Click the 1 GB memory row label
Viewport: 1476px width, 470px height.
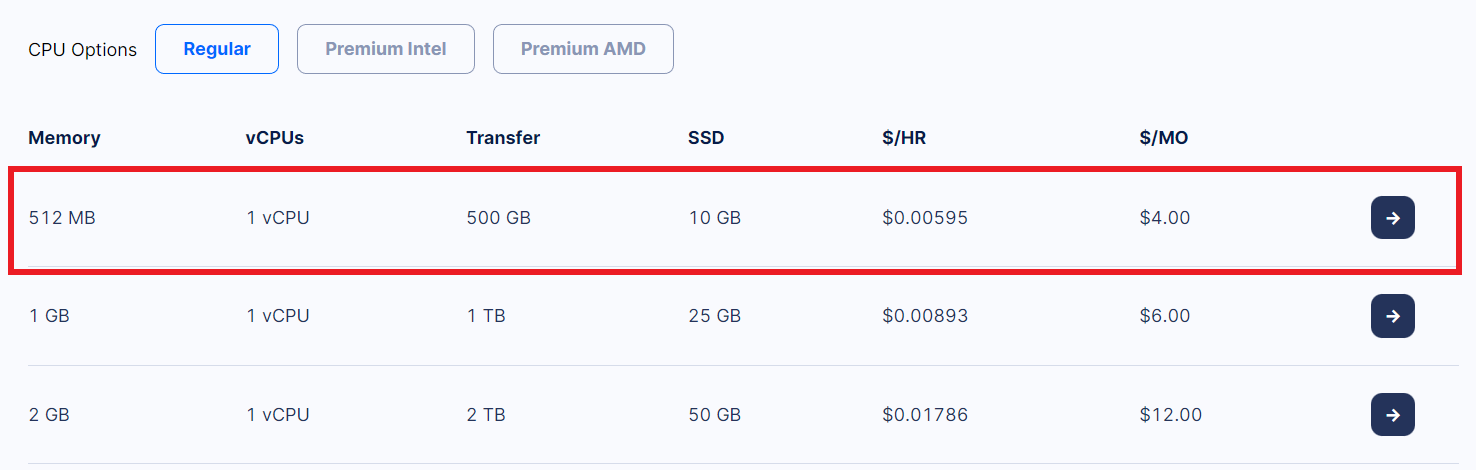[x=49, y=316]
